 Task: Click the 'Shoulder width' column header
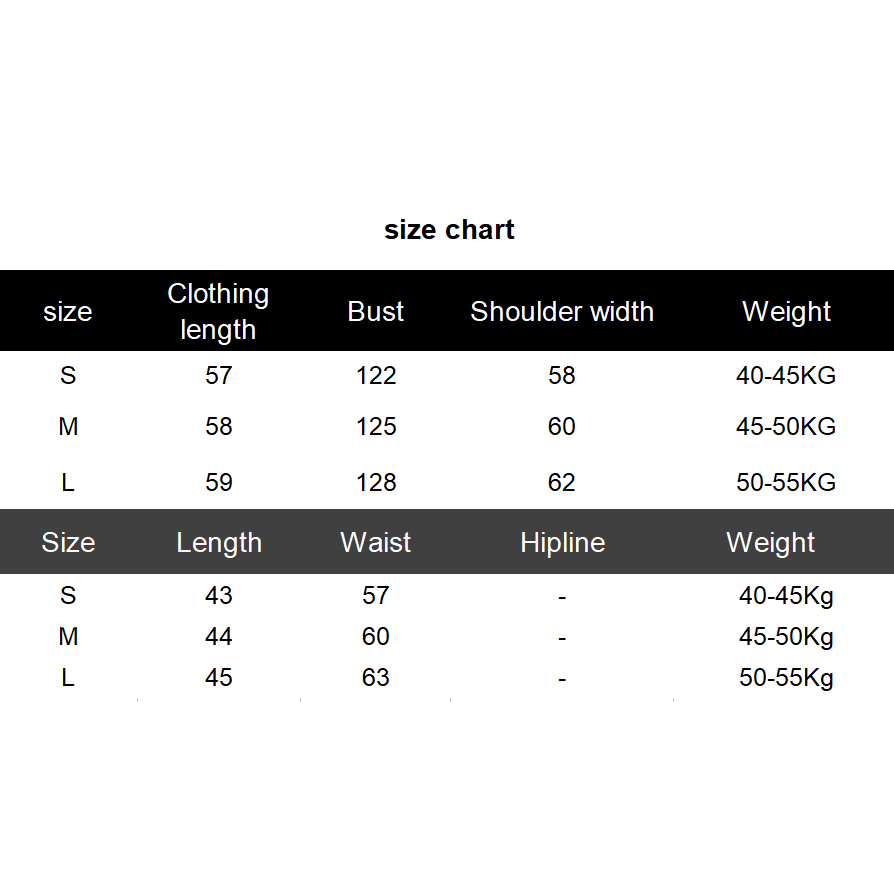[x=562, y=311]
